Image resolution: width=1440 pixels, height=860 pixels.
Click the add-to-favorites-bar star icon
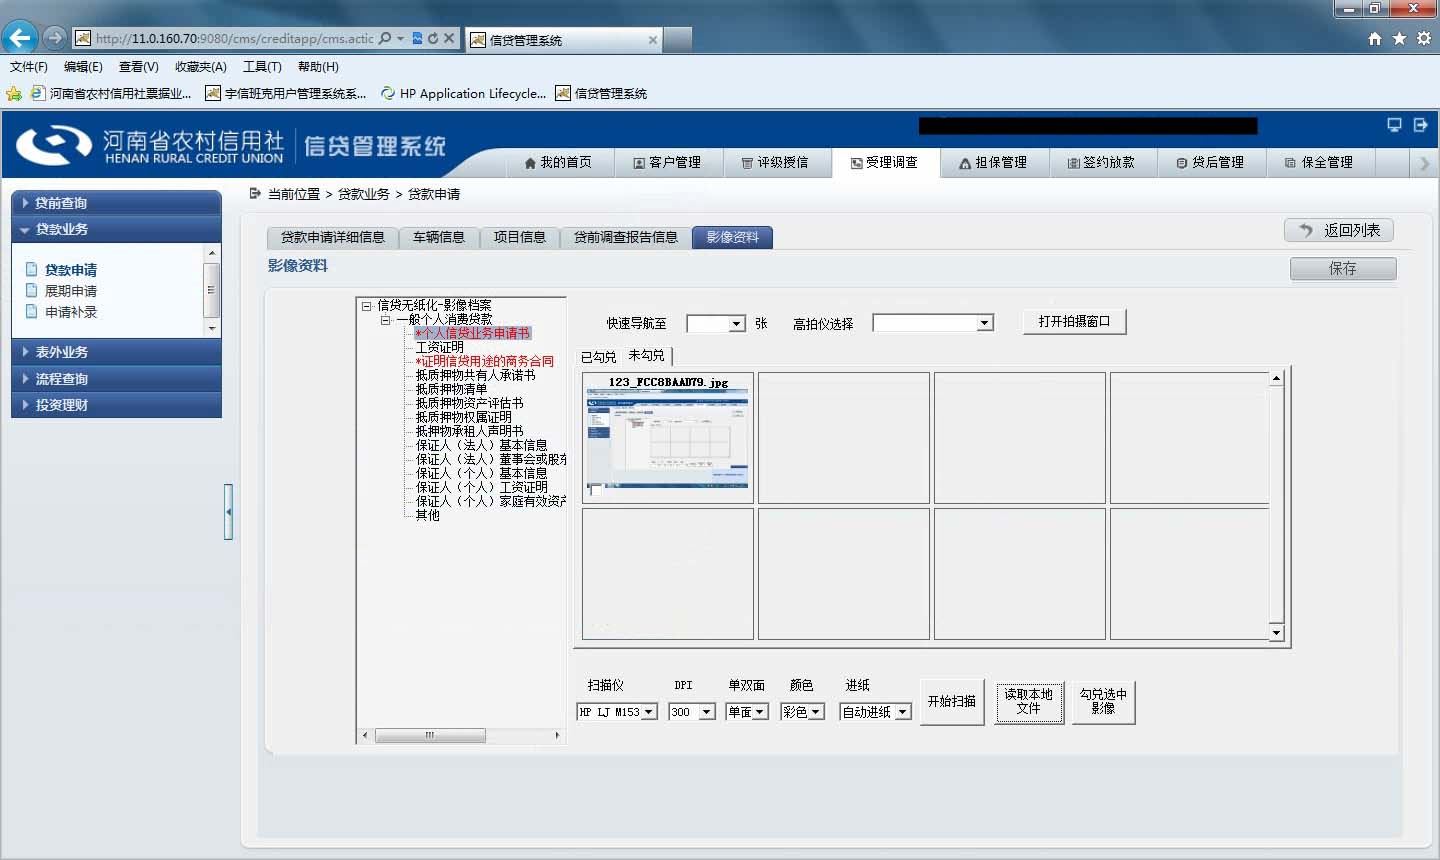click(14, 94)
